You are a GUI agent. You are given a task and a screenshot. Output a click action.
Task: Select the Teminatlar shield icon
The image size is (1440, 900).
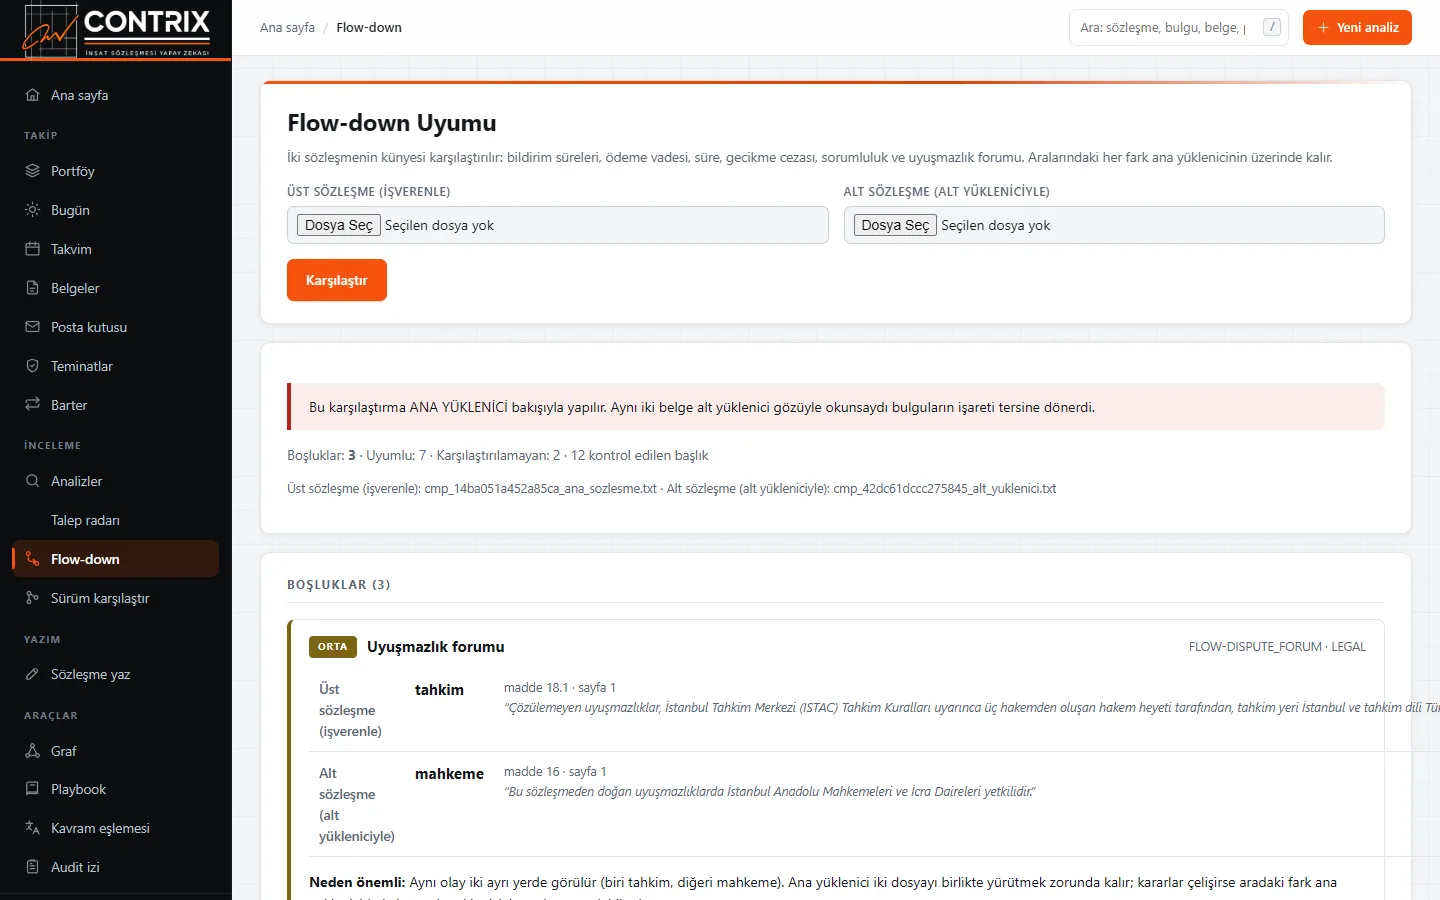tap(32, 366)
